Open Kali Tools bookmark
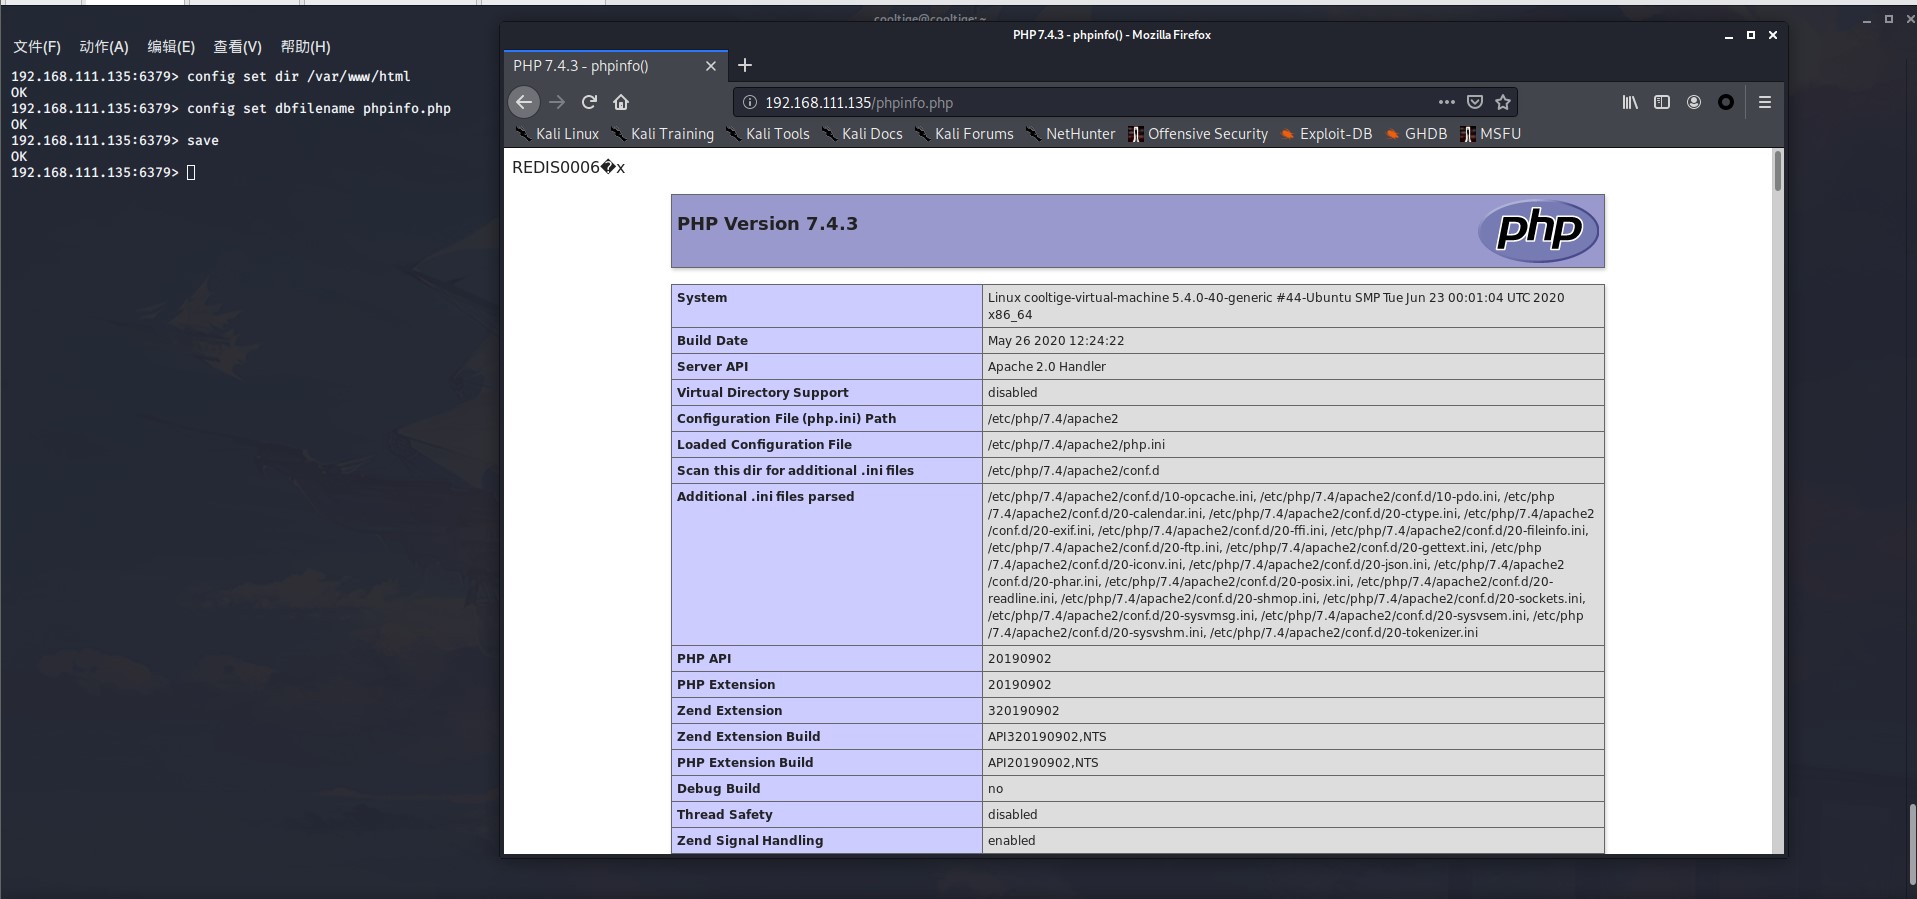This screenshot has height=899, width=1917. tap(767, 134)
